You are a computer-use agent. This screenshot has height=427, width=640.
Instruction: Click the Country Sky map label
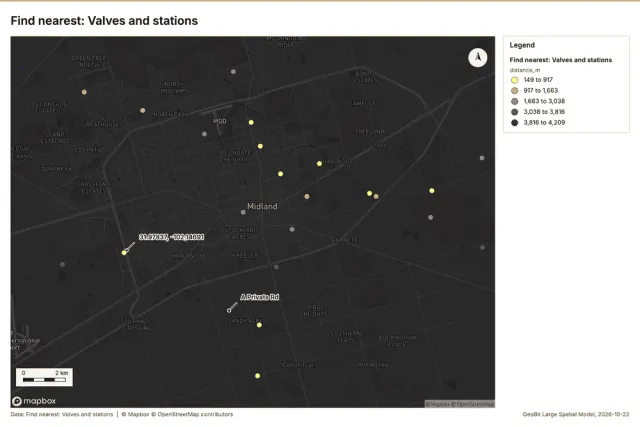[56, 169]
